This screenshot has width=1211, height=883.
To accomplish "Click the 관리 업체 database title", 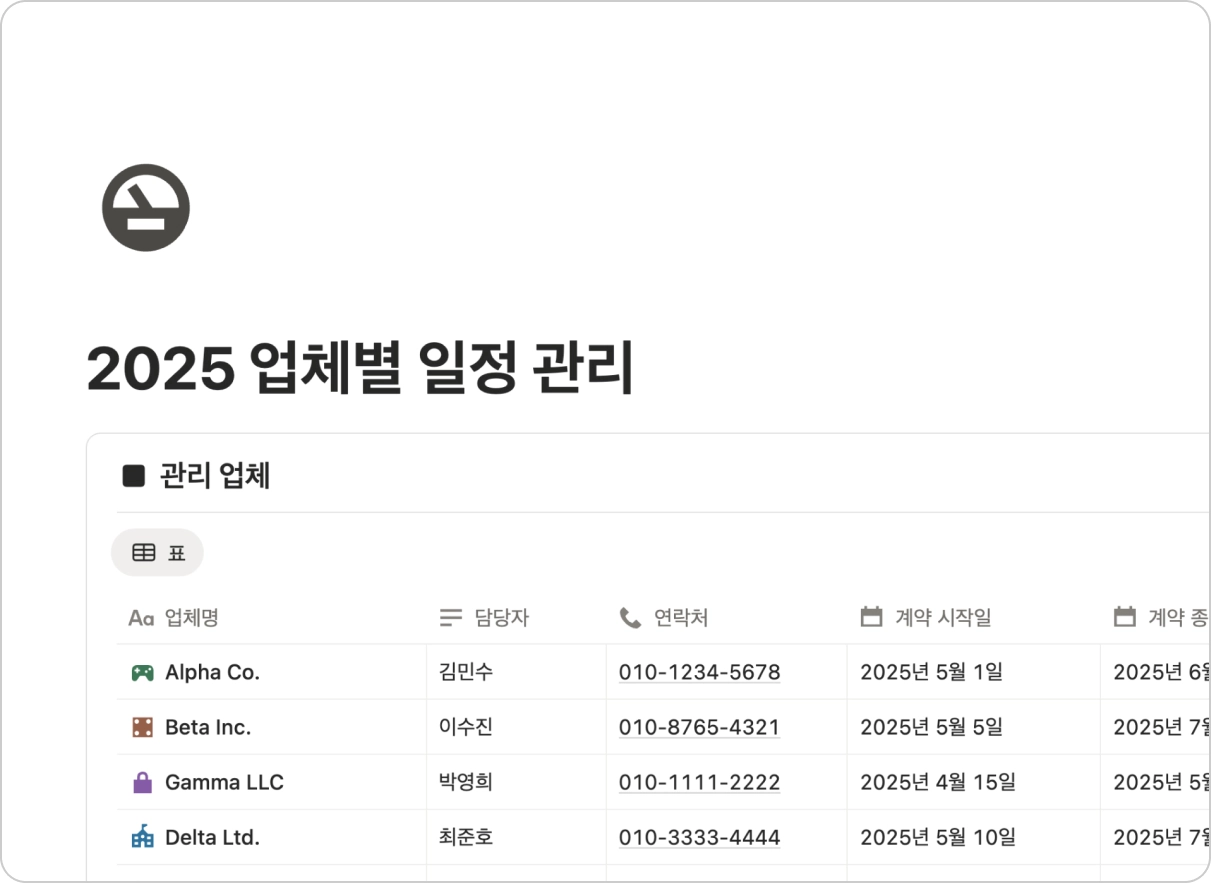I will pyautogui.click(x=215, y=476).
